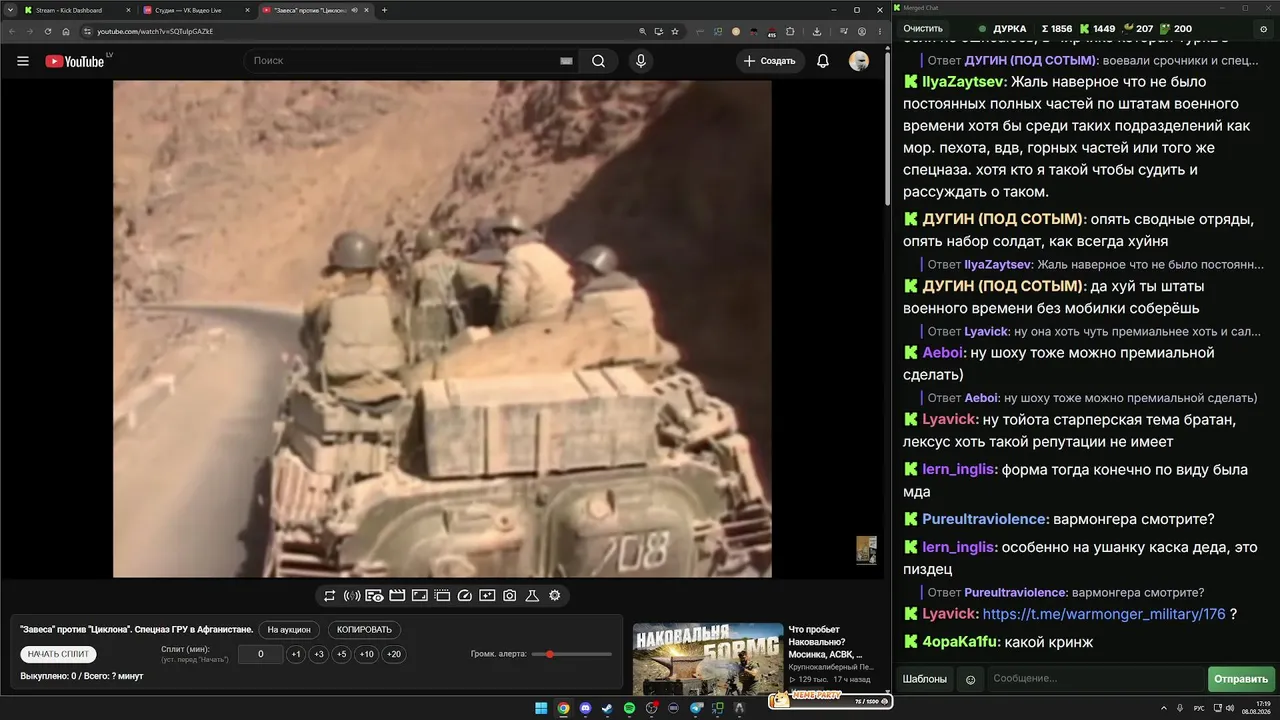This screenshot has width=1280, height=720.
Task: Add +20 minutes to the split
Action: click(x=394, y=654)
